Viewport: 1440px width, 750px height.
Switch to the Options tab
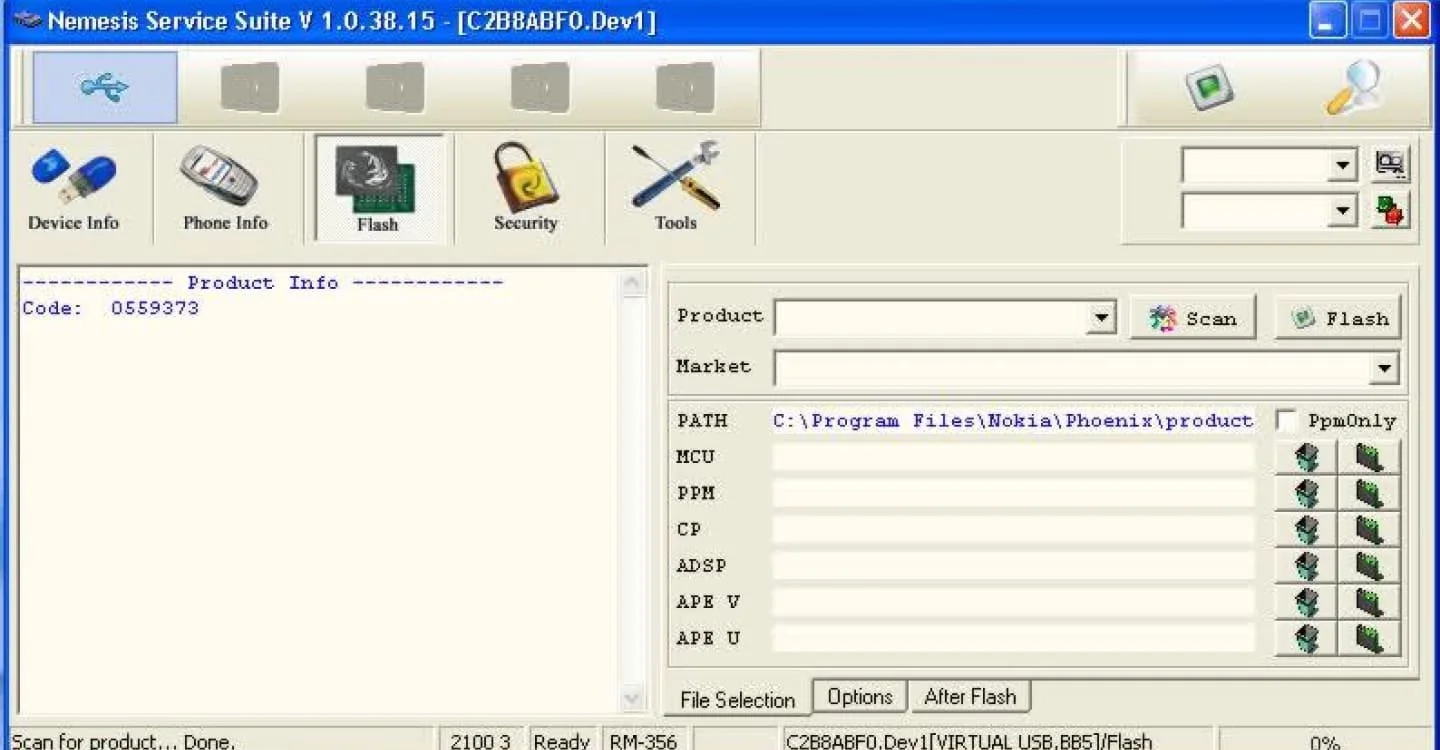[860, 696]
